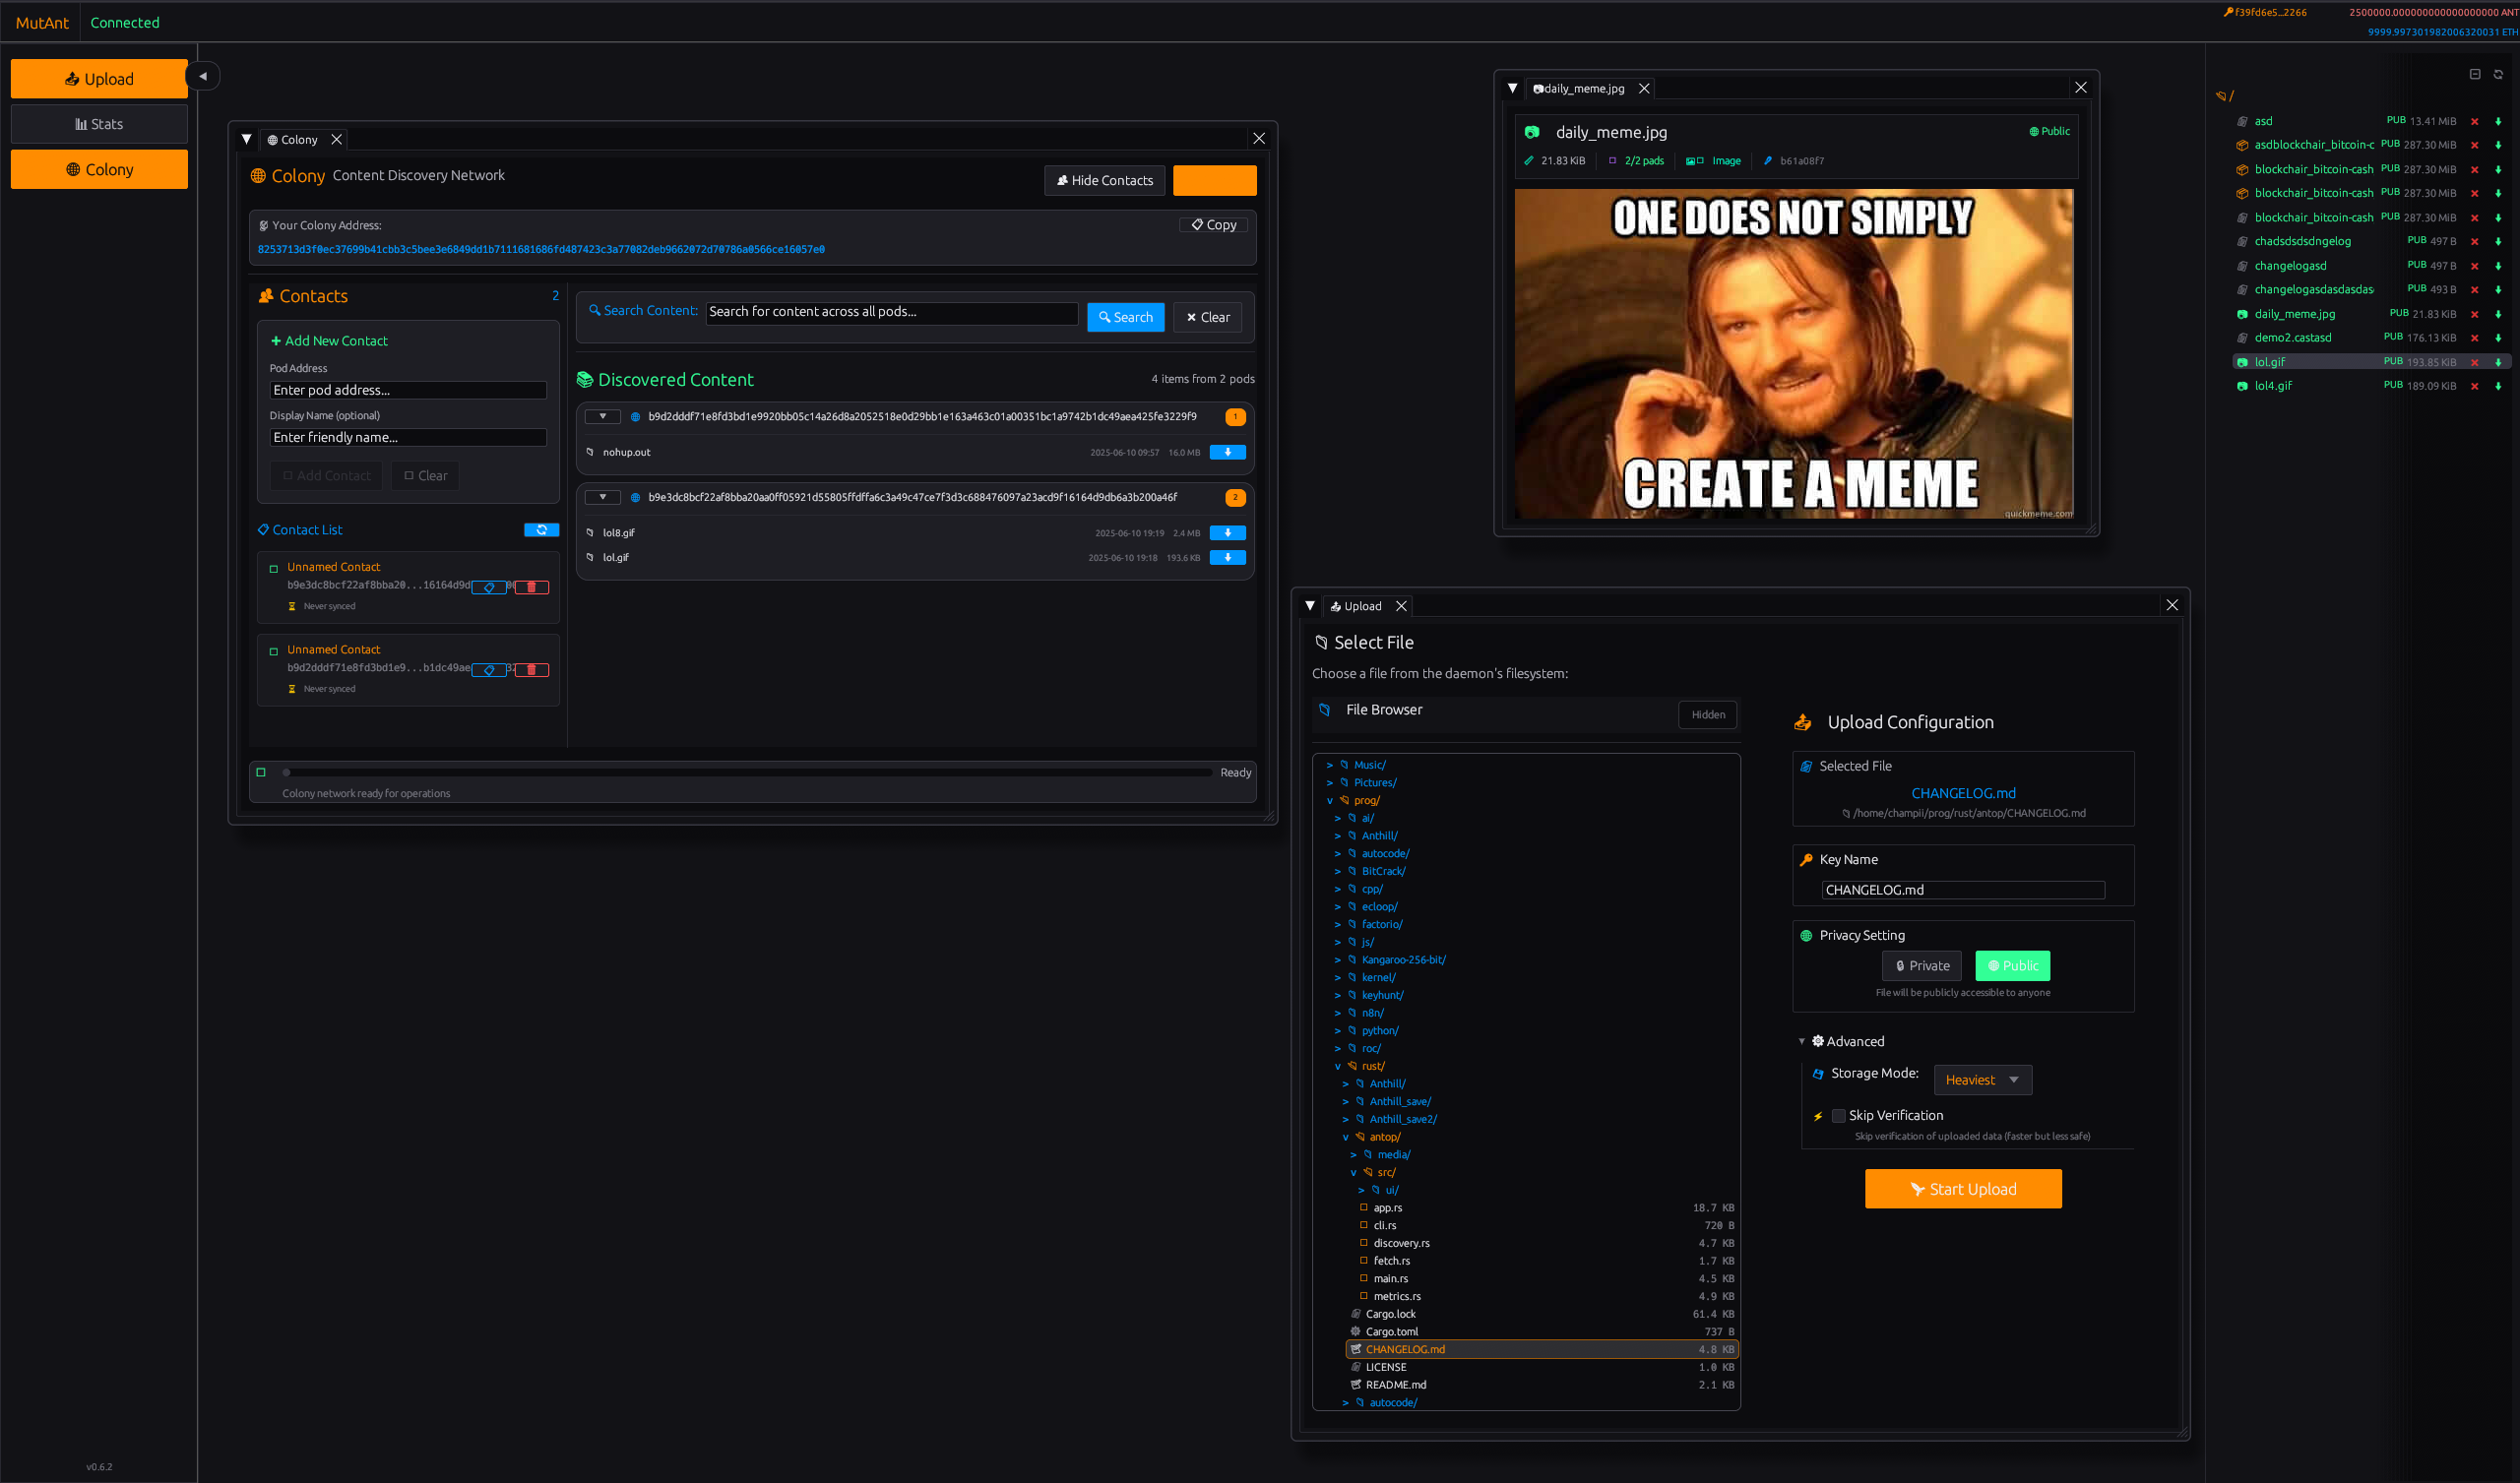The image size is (2520, 1483).
Task: Collapse the Advanced section
Action: (x=1802, y=1042)
